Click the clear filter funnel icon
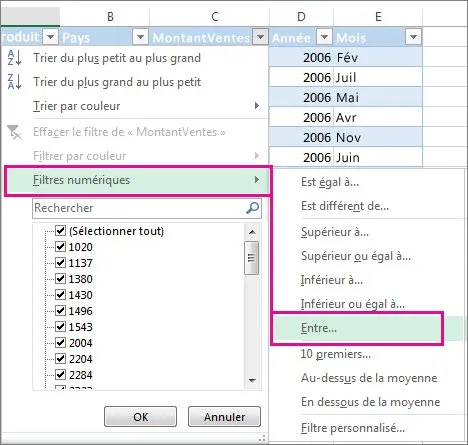 point(14,132)
